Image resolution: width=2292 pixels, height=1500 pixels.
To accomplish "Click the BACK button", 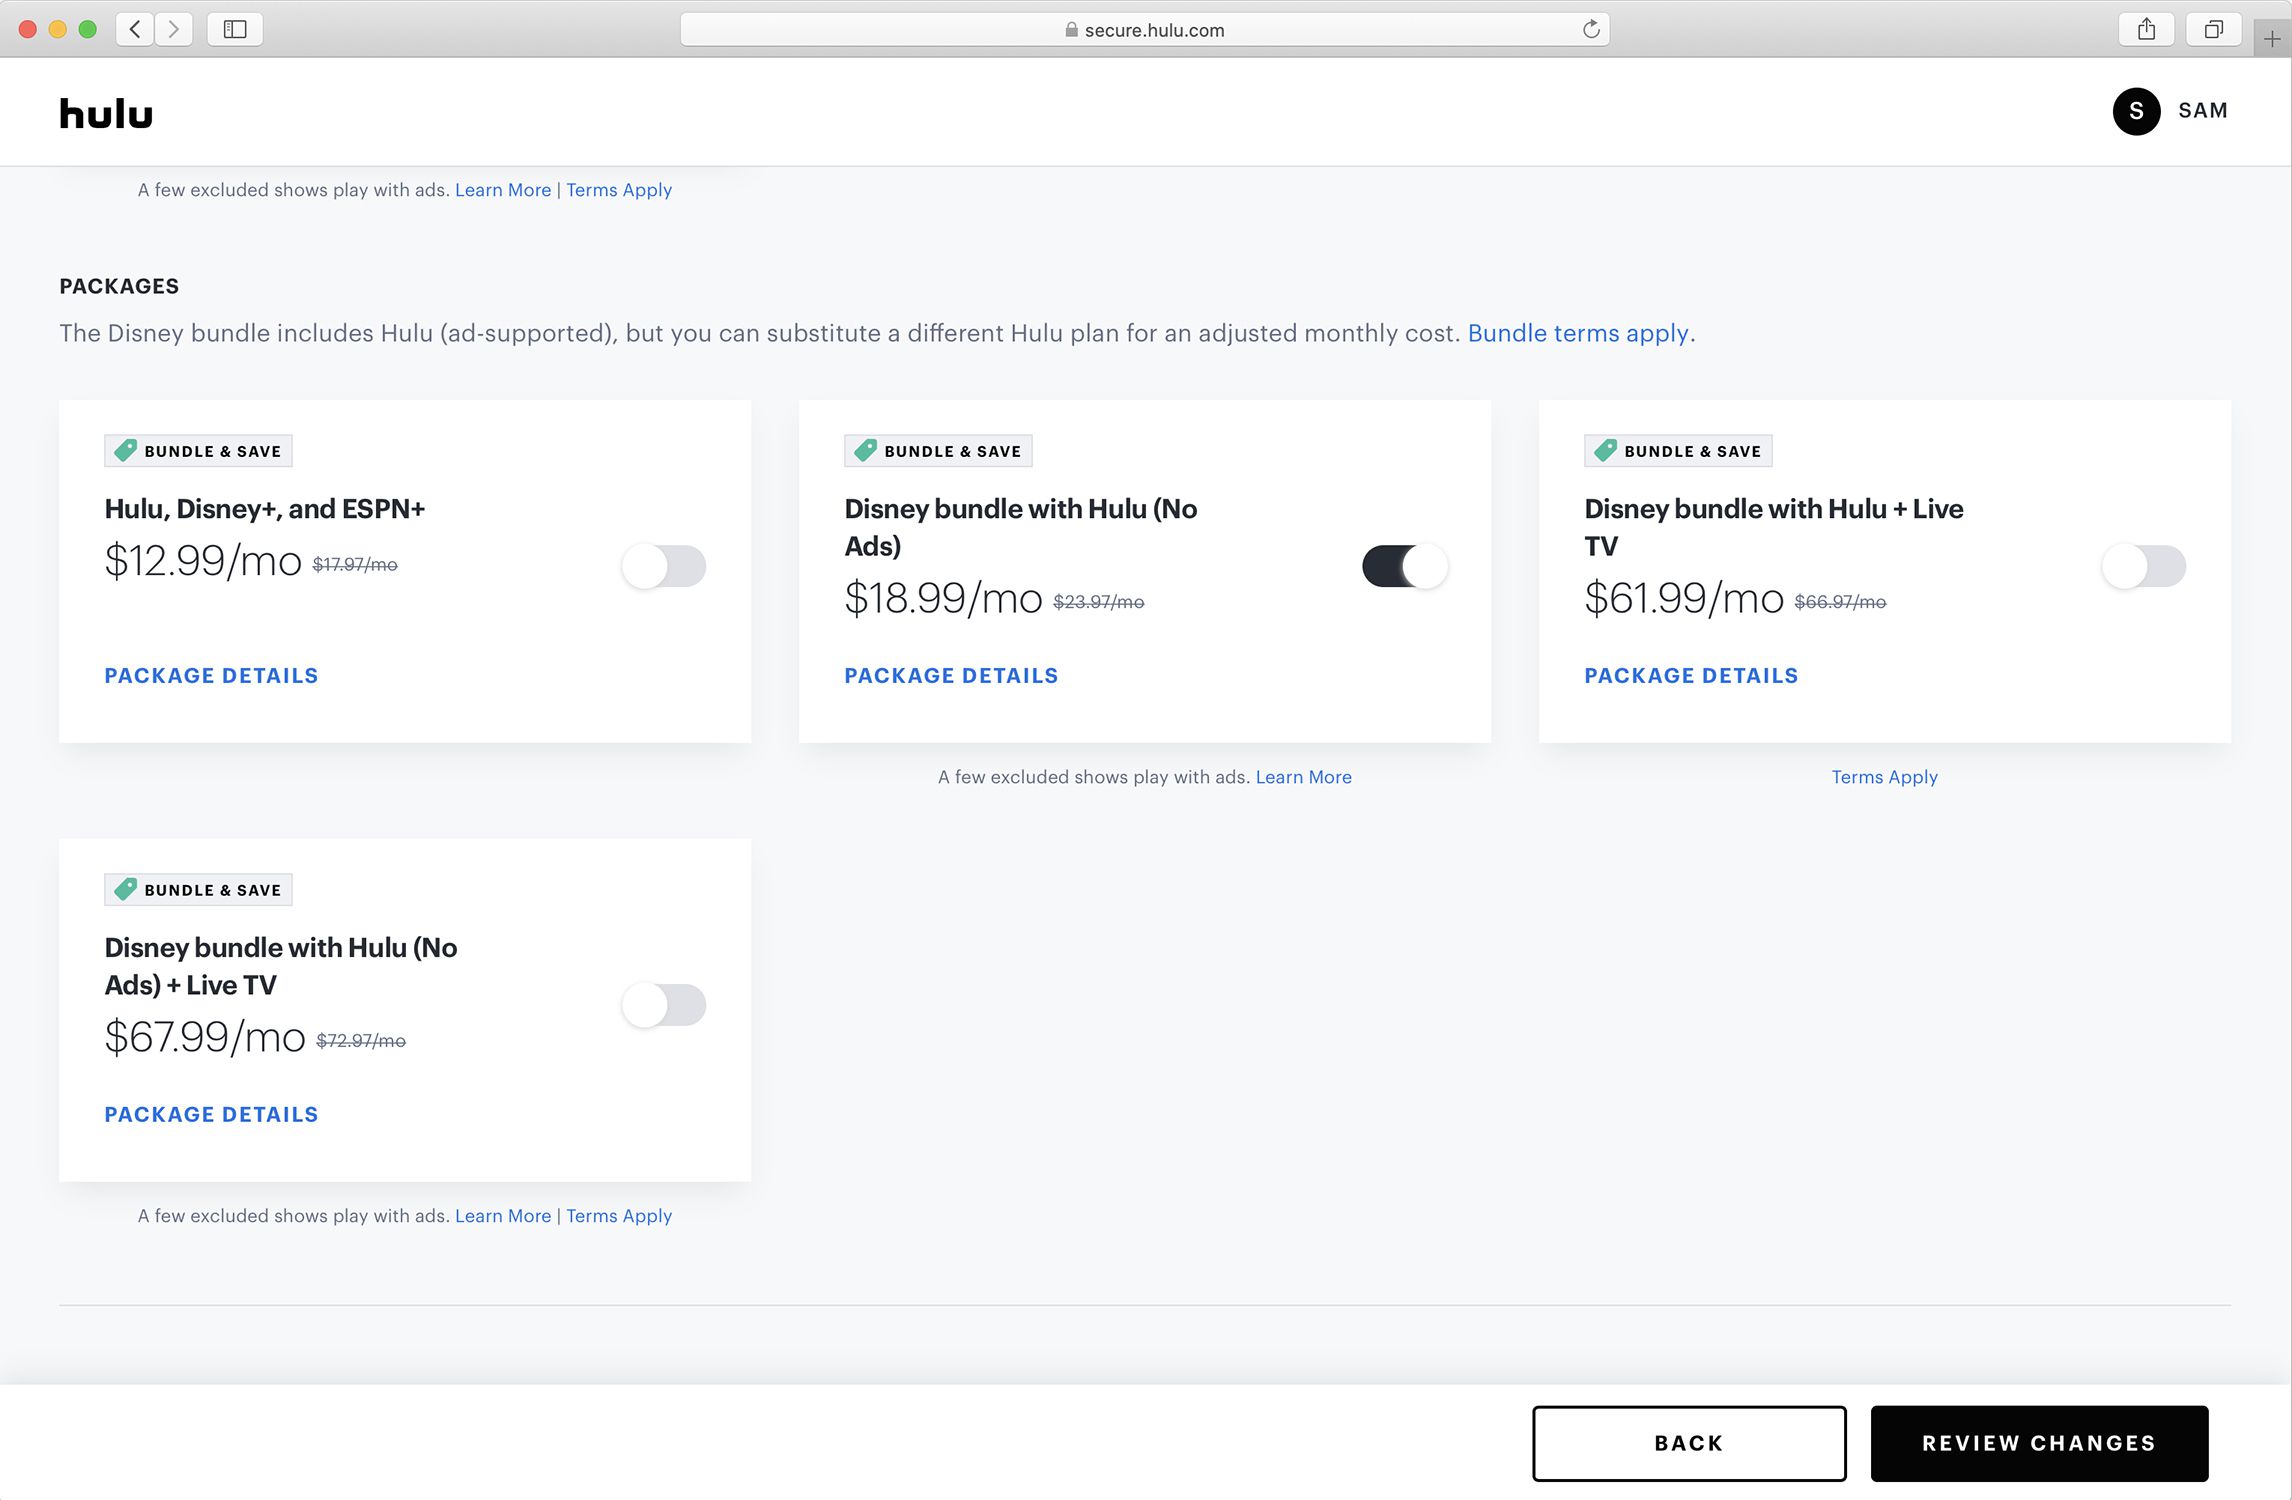I will point(1689,1443).
